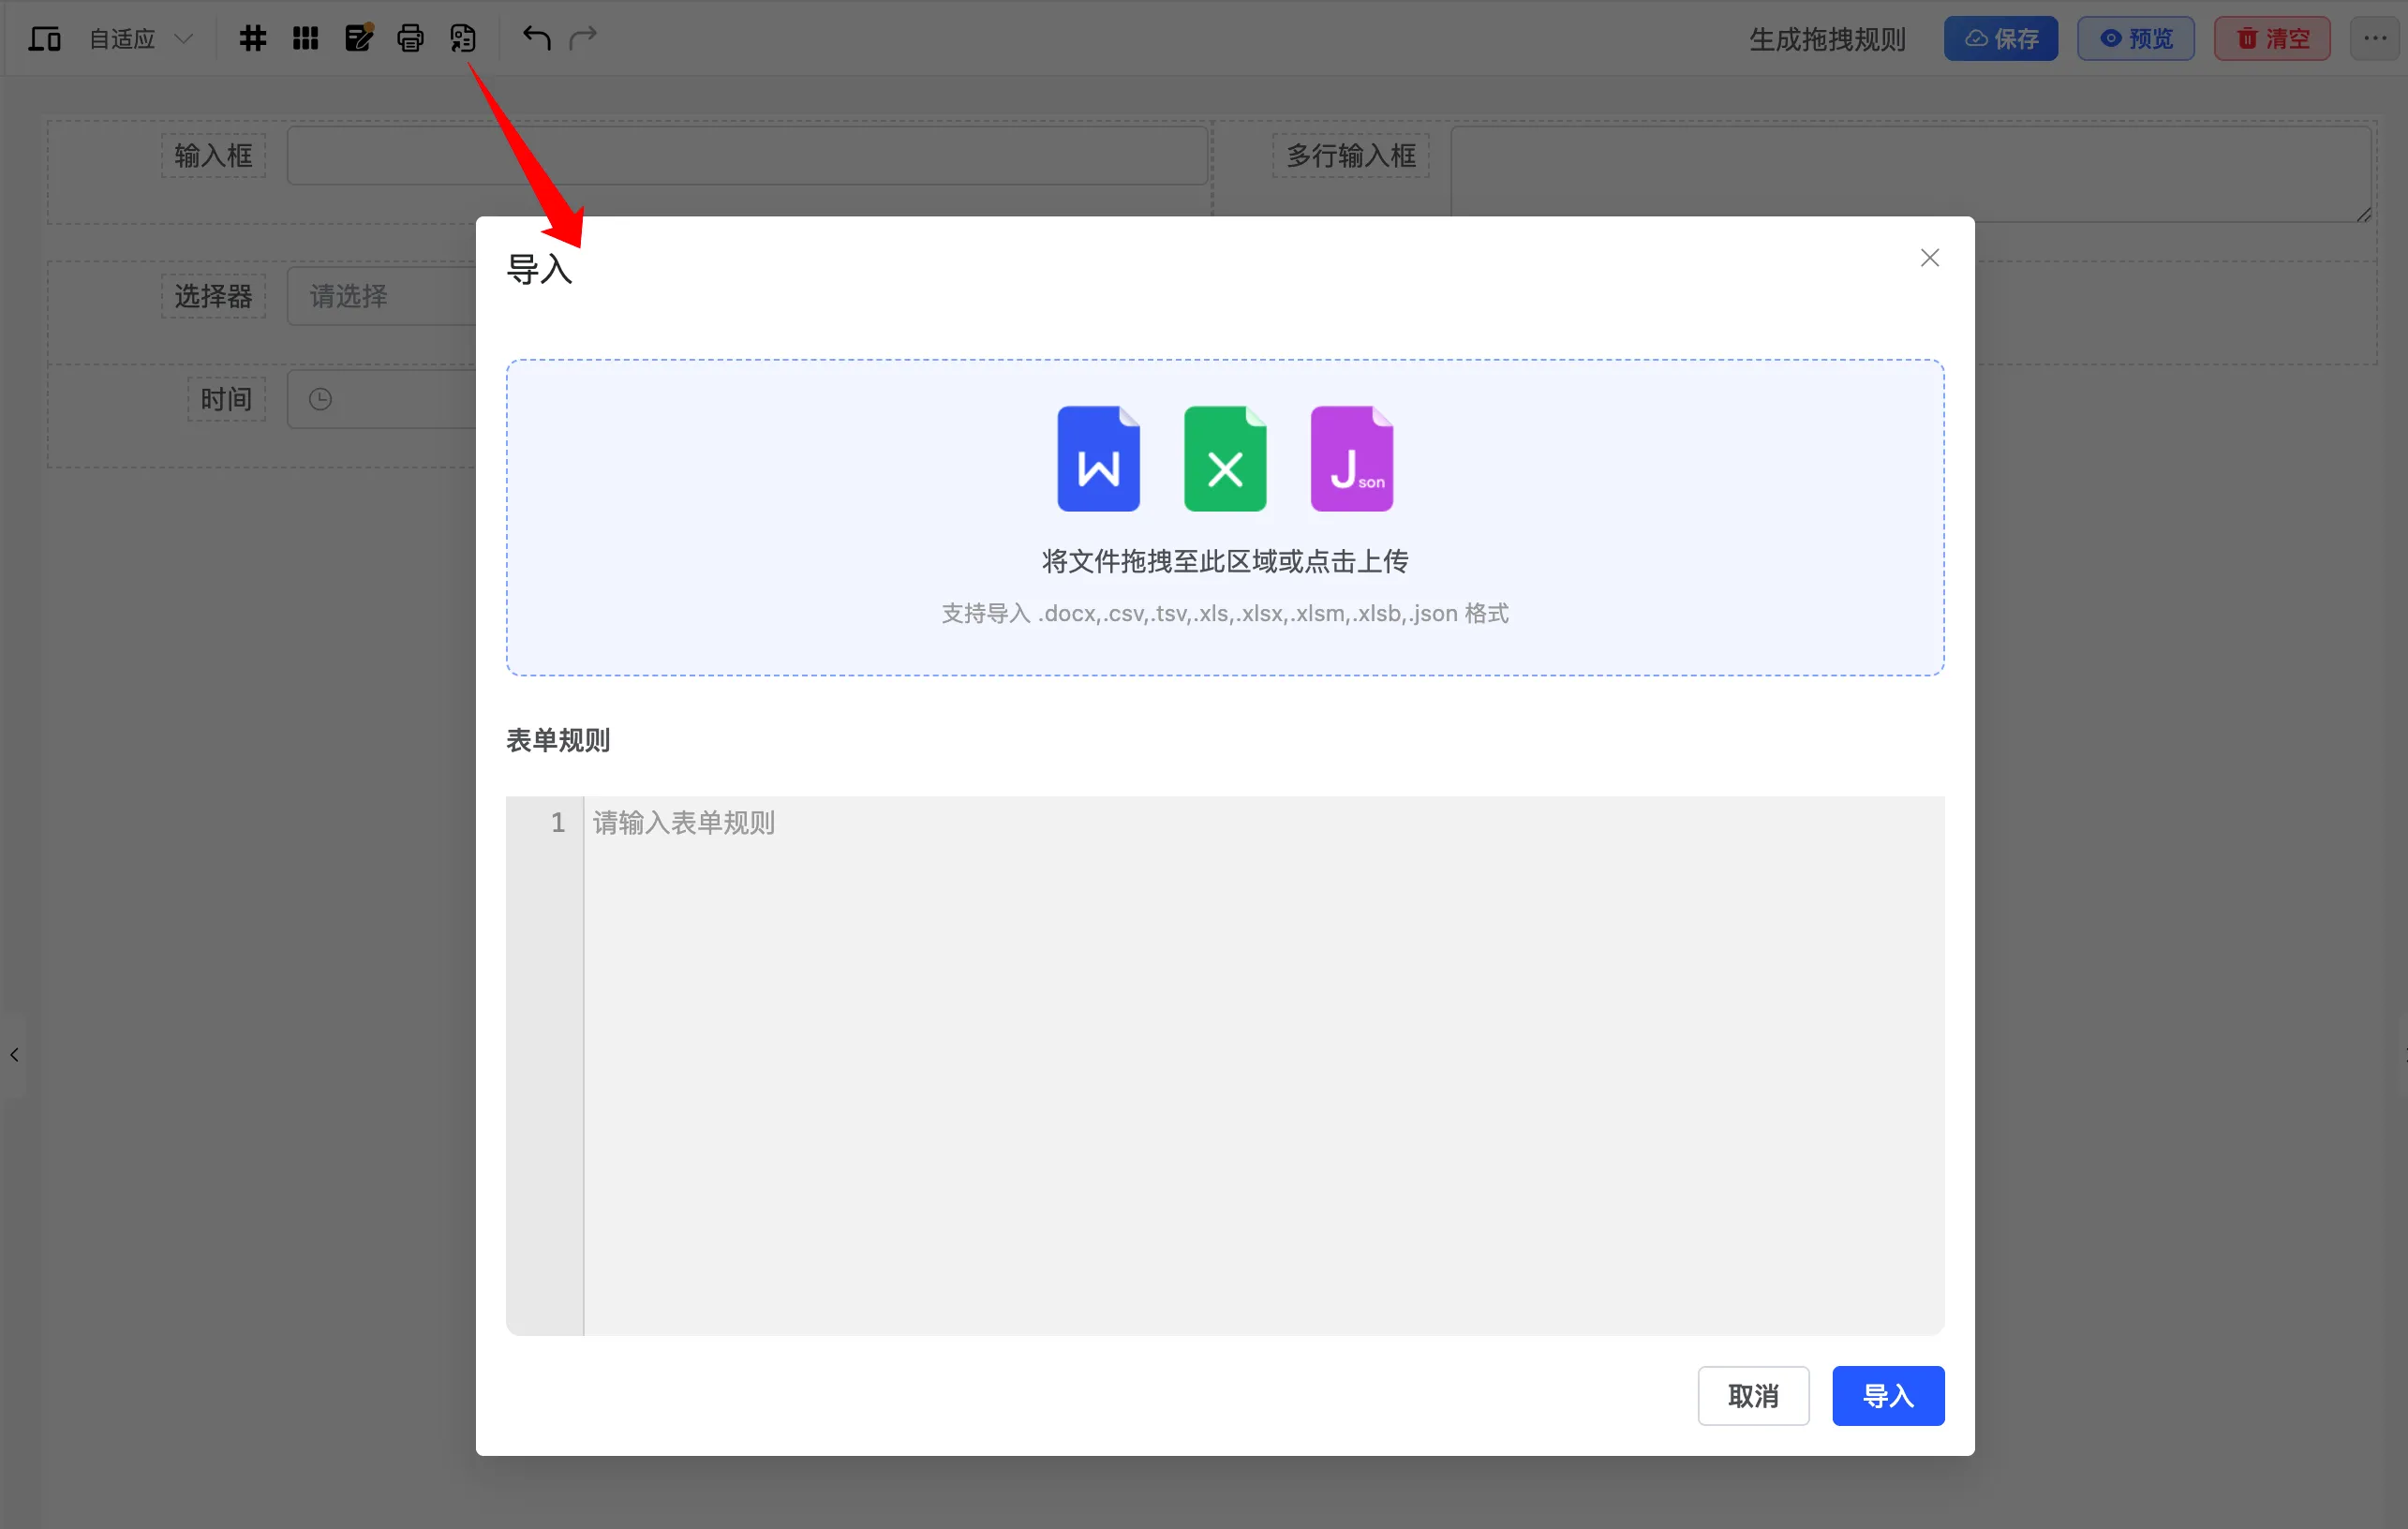Viewport: 2408px width, 1529px height.
Task: Redo the last undone action
Action: point(583,39)
